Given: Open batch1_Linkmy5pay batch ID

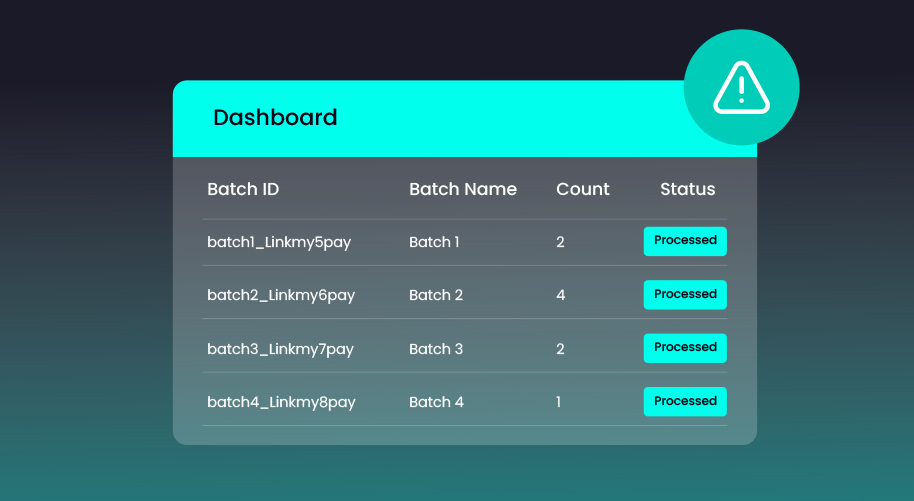Looking at the screenshot, I should pyautogui.click(x=279, y=242).
